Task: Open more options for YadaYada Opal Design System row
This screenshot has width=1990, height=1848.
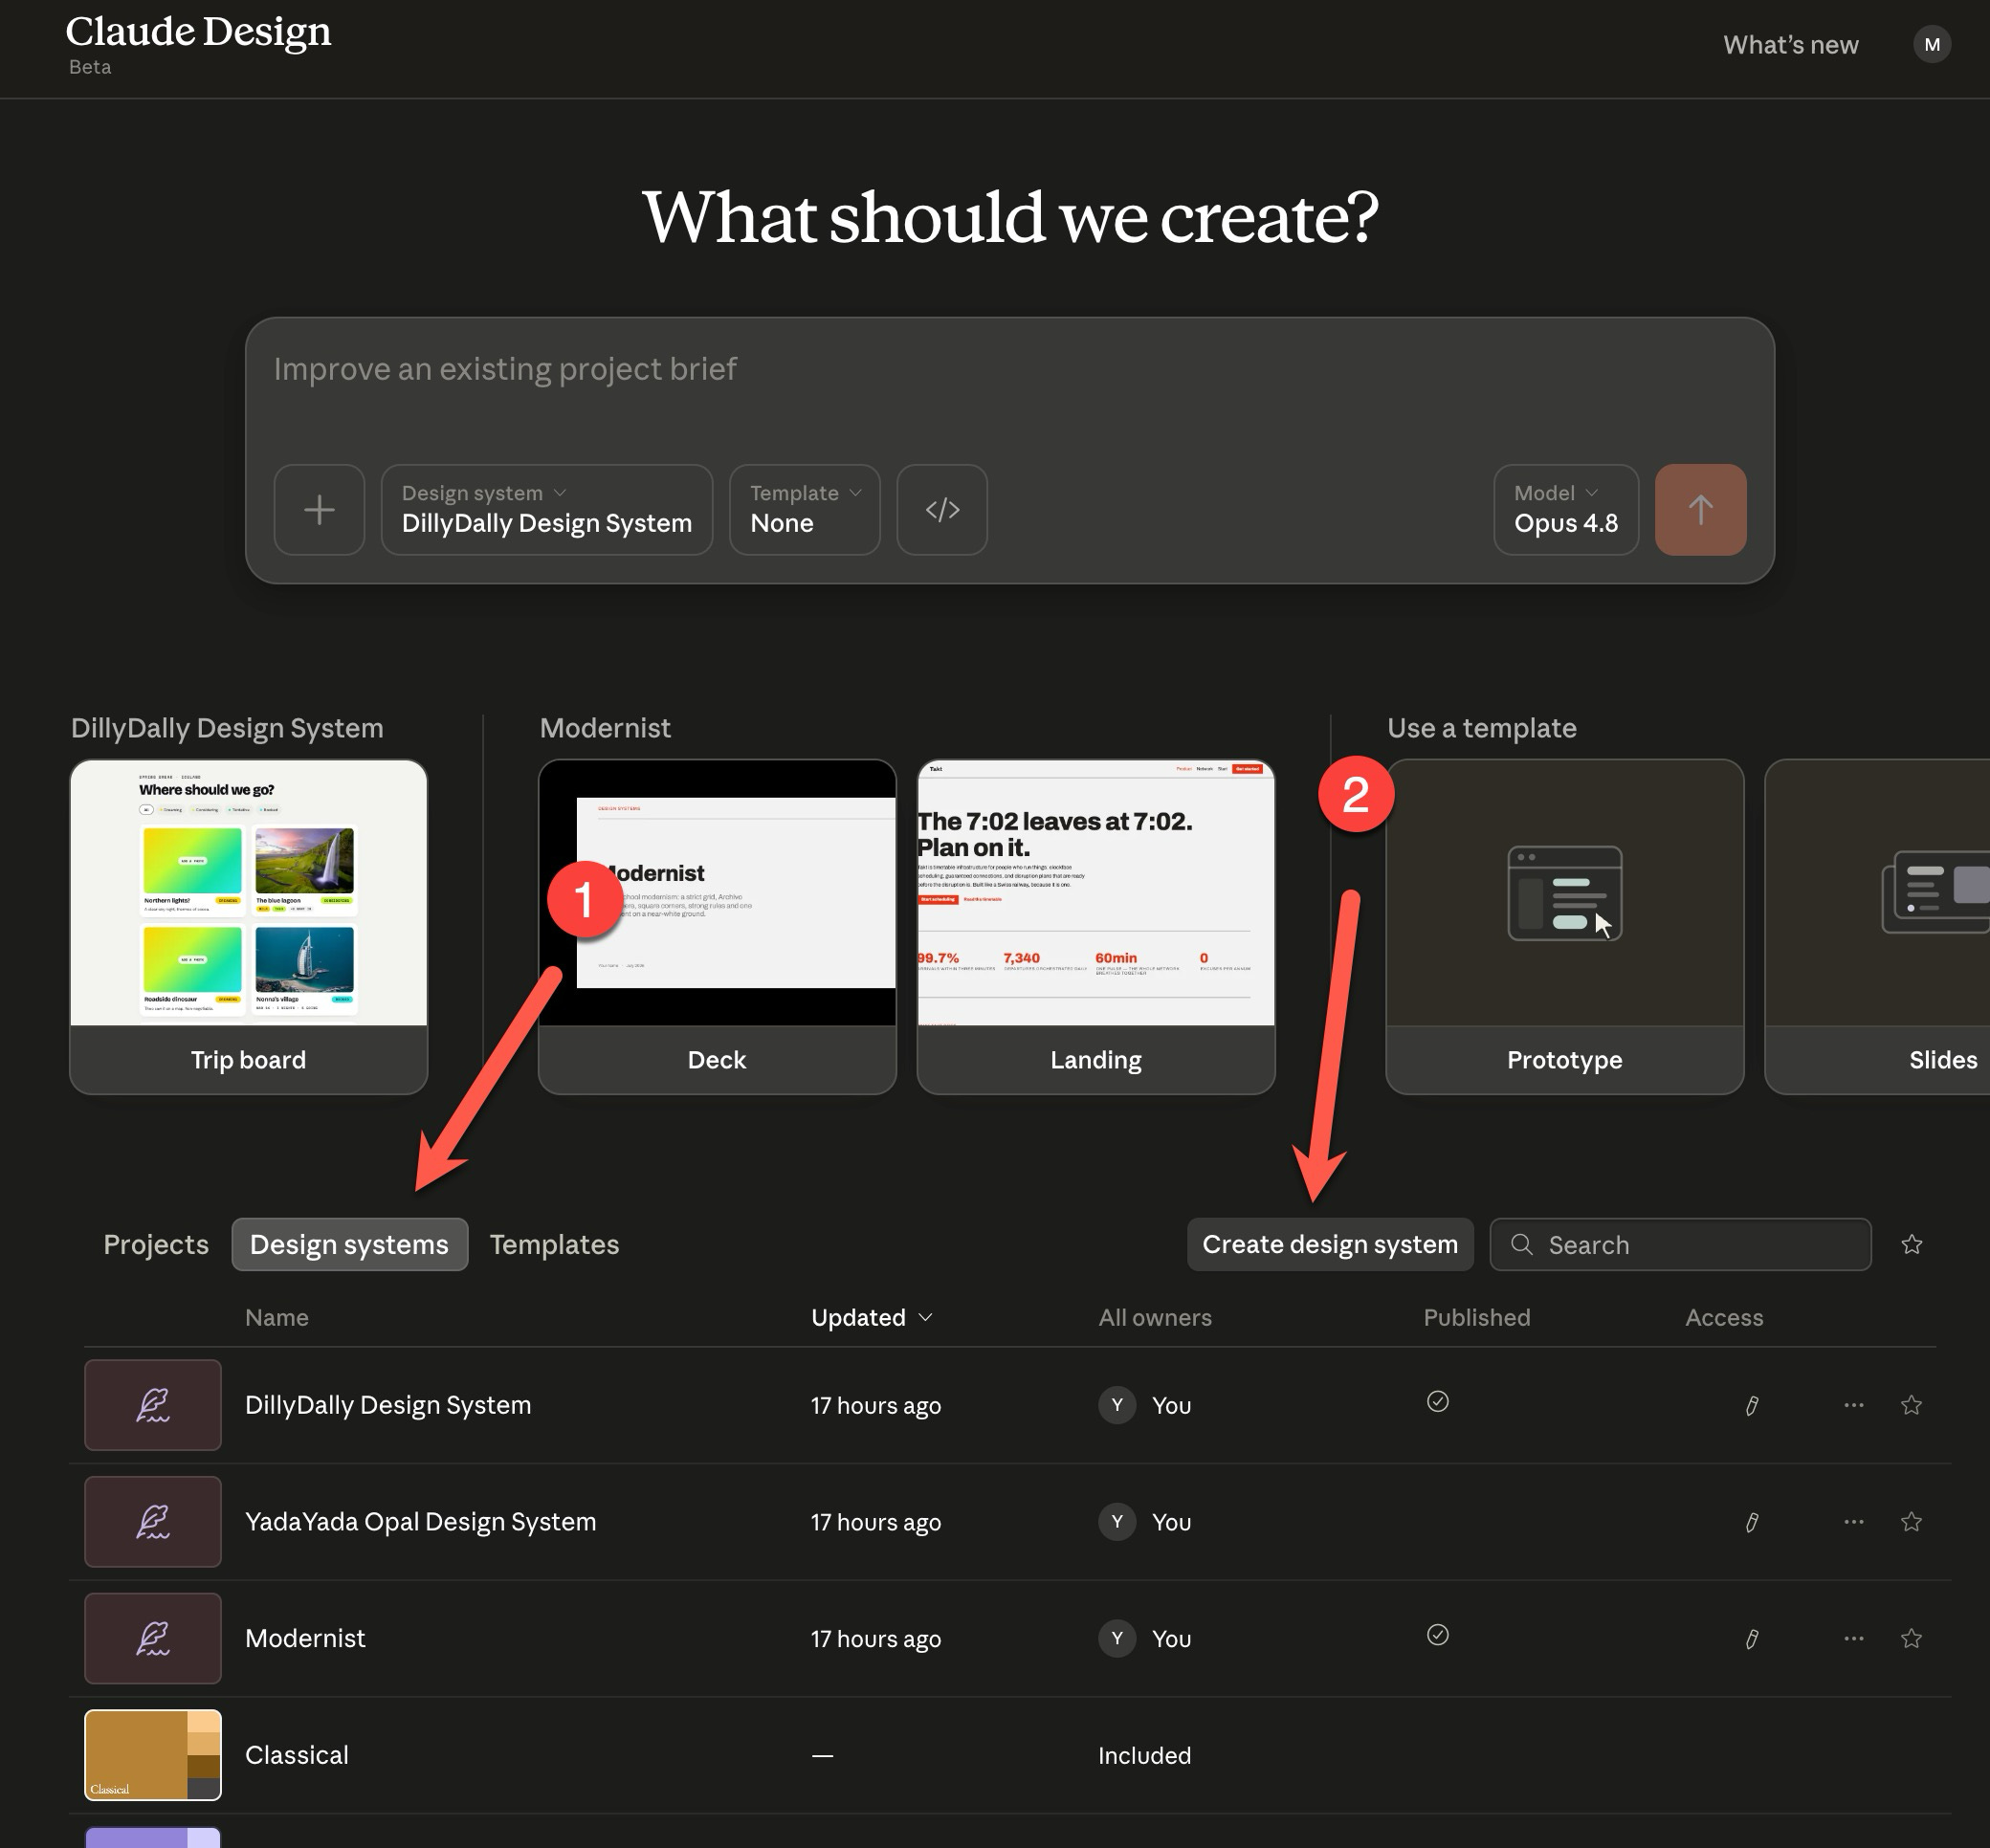Action: point(1854,1522)
